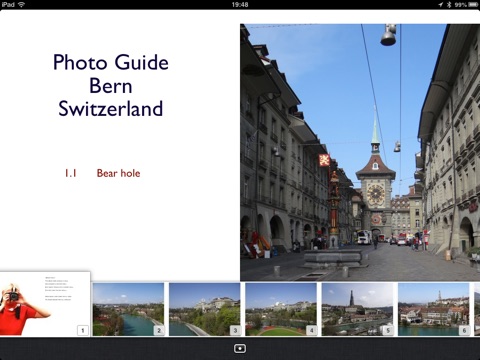The width and height of the screenshot is (480, 360).
Task: Tap the Bern clock tower street photo
Action: coord(360,152)
